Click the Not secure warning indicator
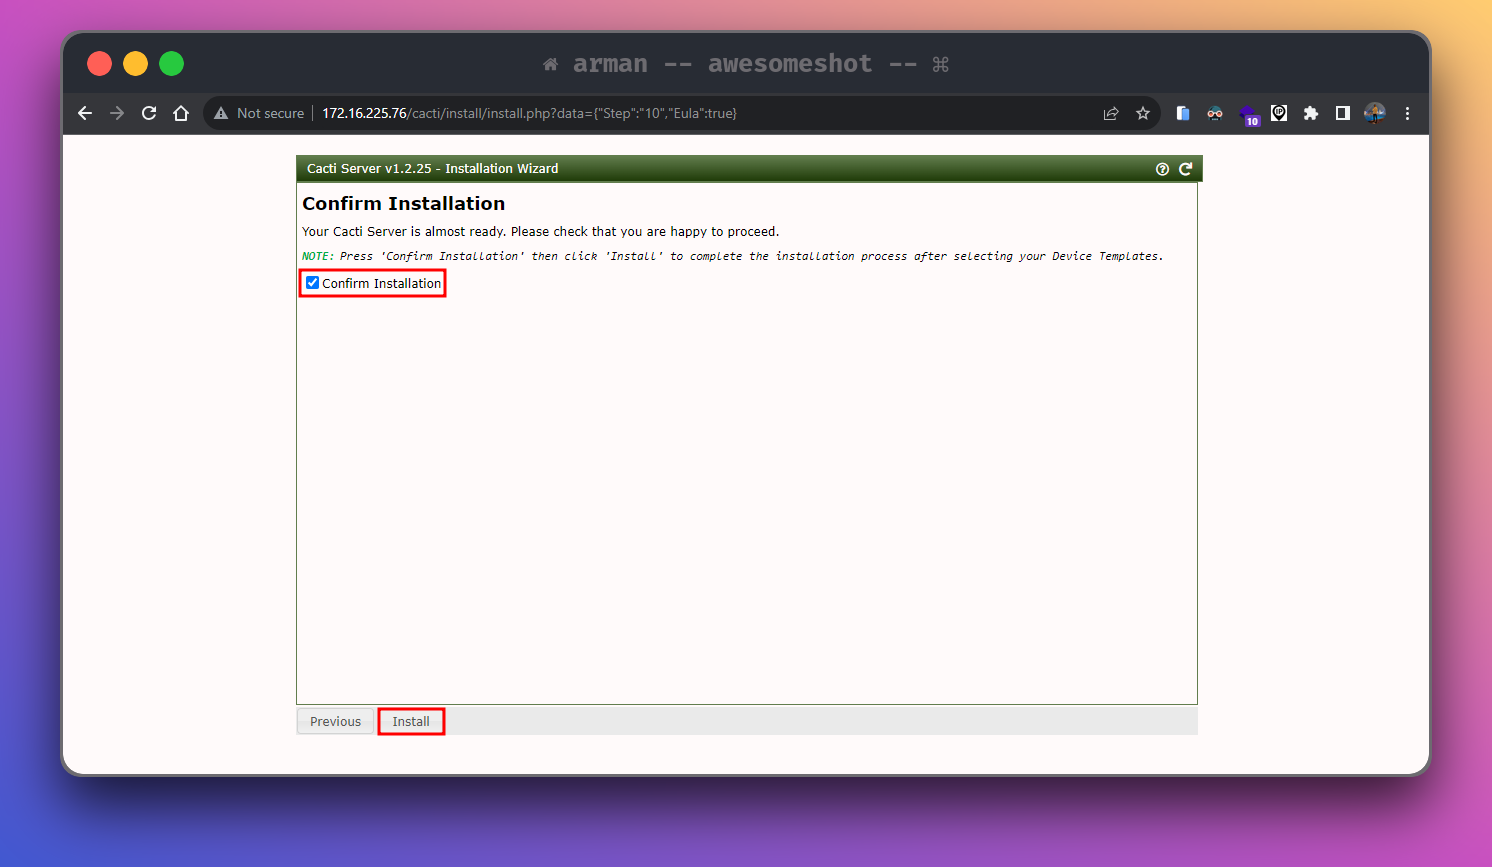 click(259, 113)
